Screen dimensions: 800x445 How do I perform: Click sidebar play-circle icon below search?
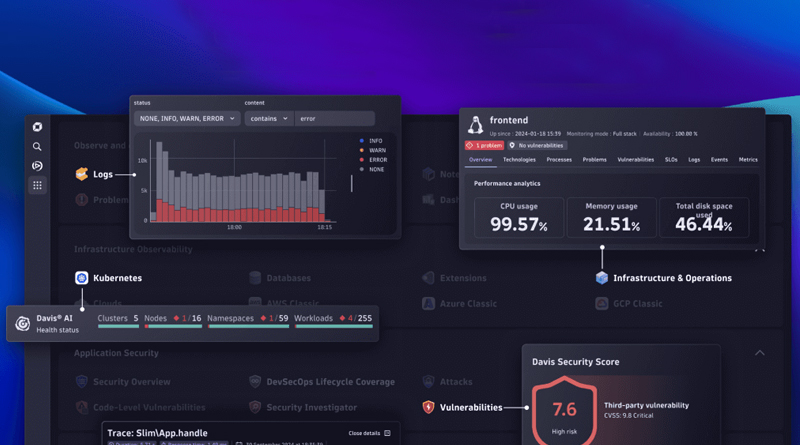[37, 166]
